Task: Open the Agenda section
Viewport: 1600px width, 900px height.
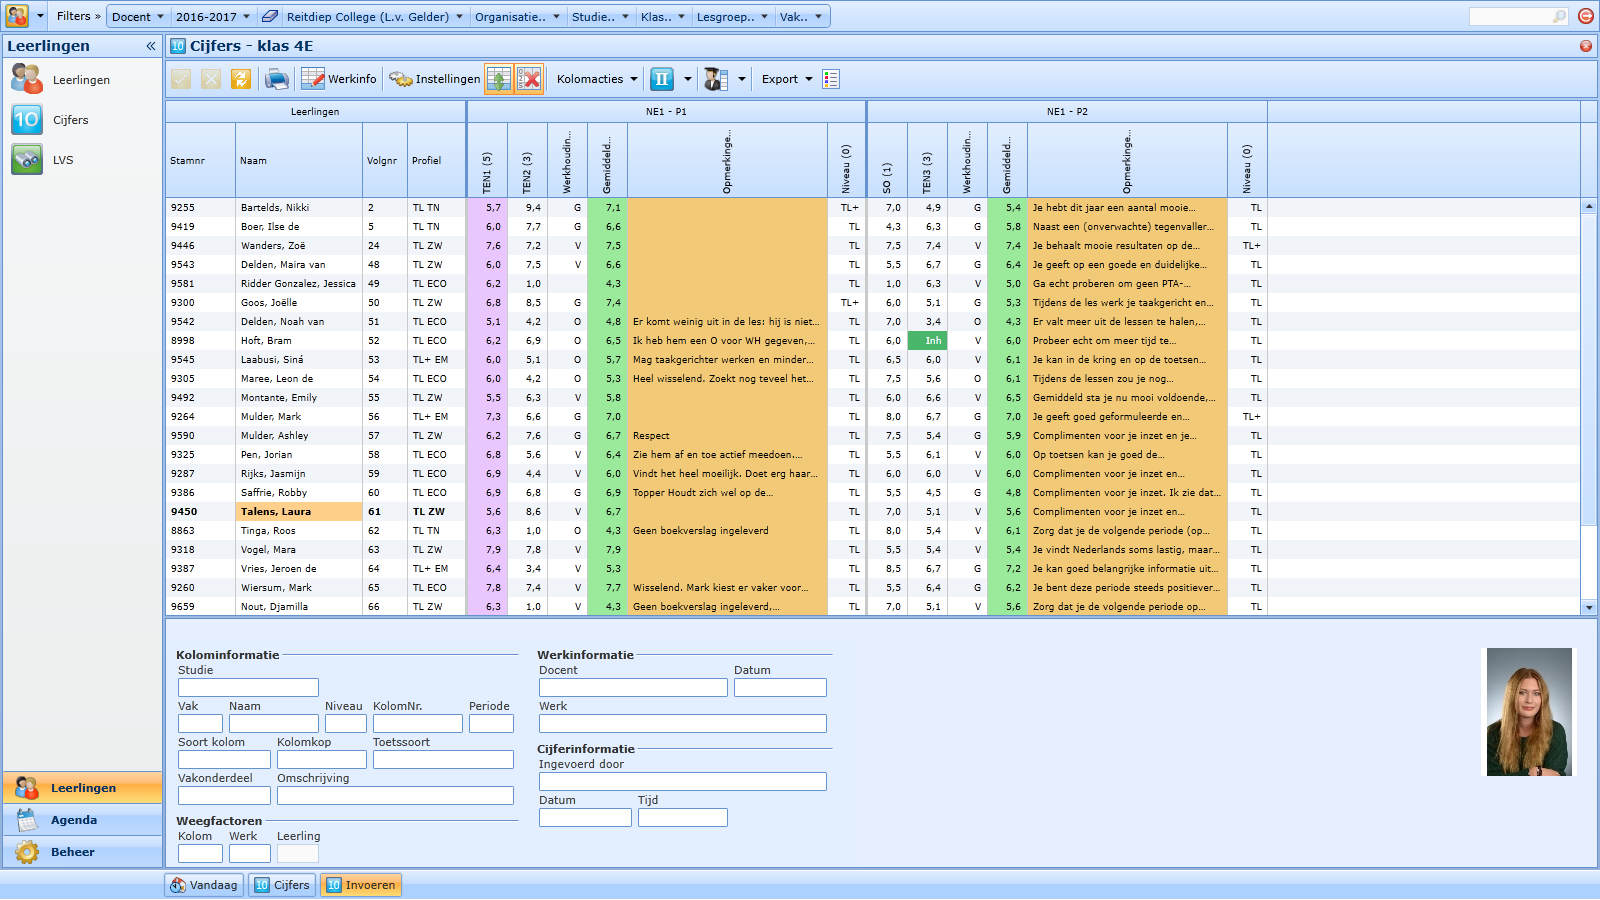Action: tap(74, 820)
